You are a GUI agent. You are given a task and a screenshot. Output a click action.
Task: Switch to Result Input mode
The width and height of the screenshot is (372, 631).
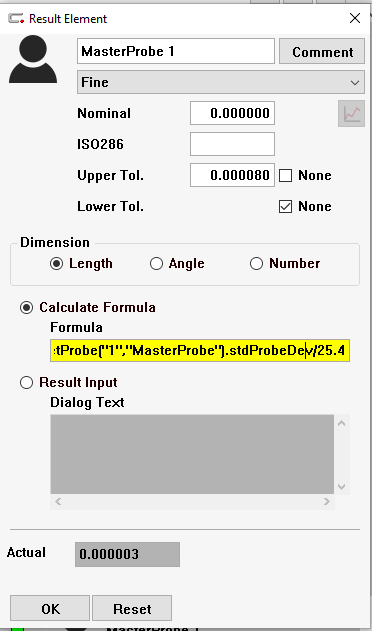(27, 383)
